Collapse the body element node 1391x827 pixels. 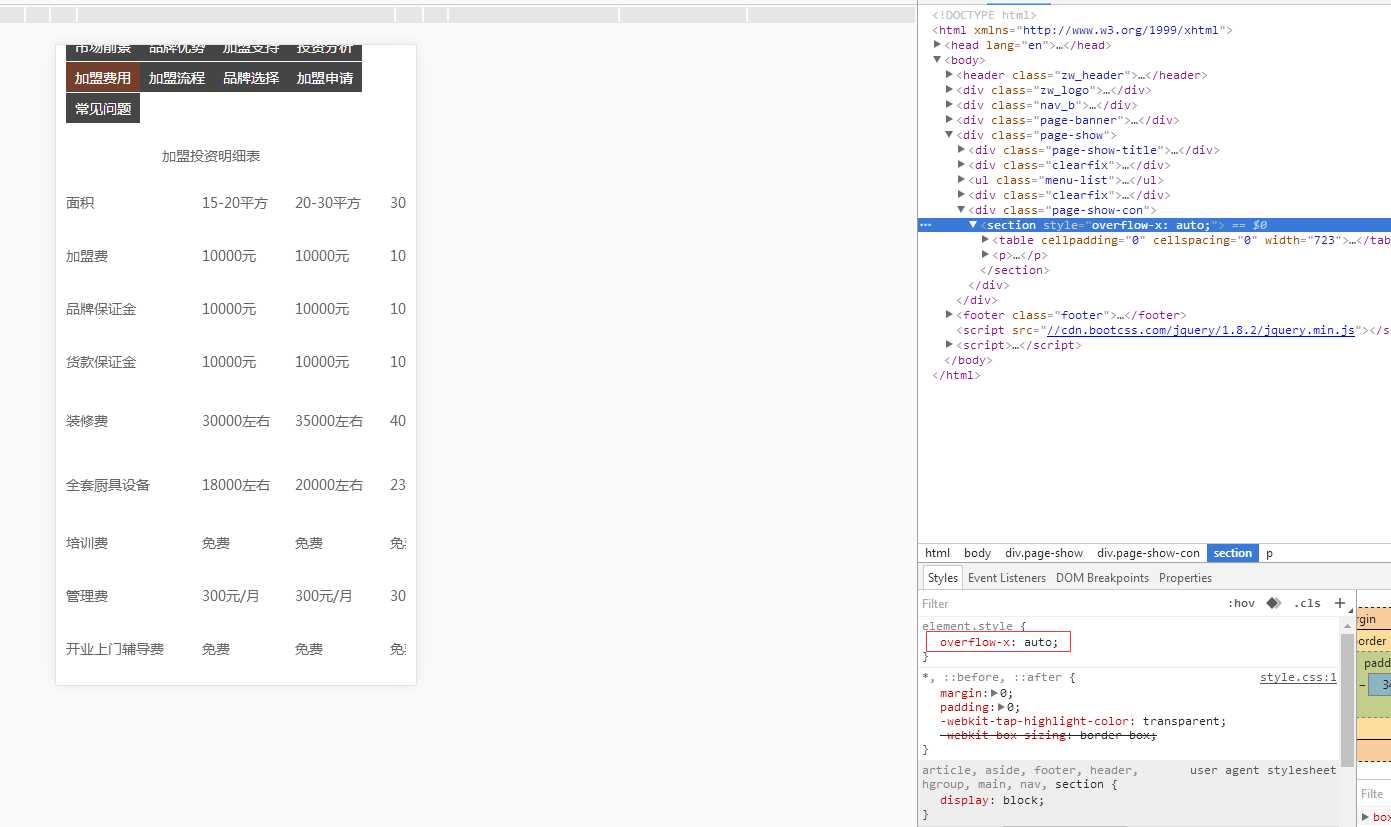coord(937,60)
